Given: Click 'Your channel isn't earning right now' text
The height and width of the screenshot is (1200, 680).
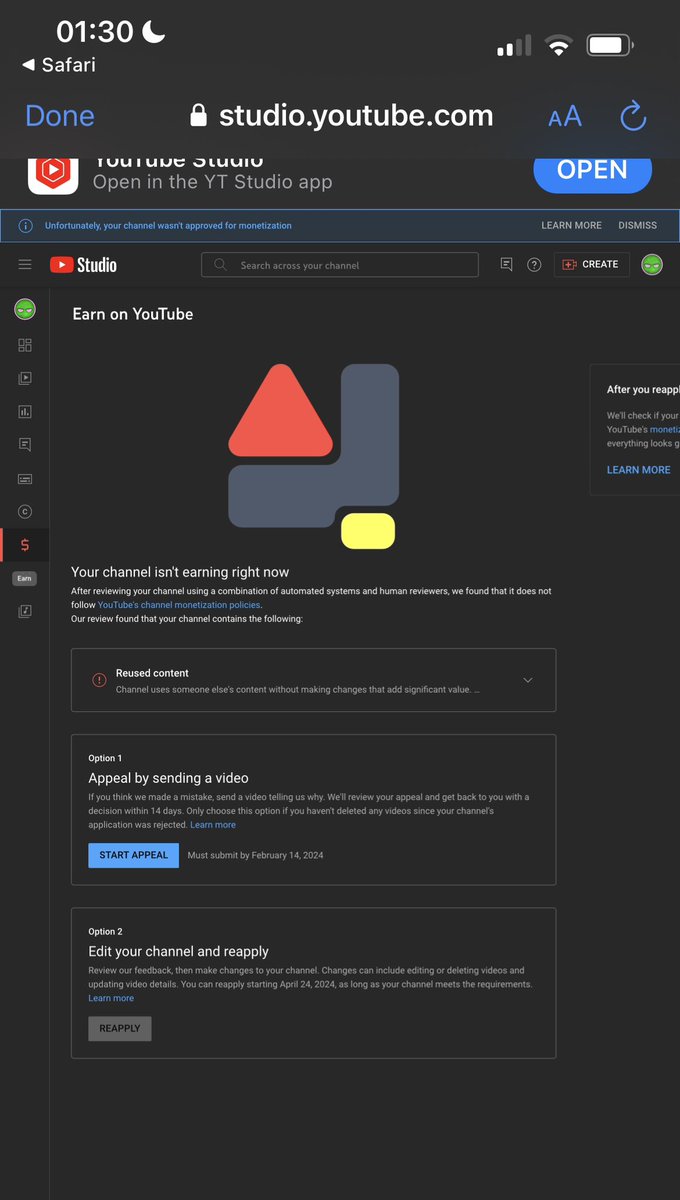Looking at the screenshot, I should coord(180,572).
